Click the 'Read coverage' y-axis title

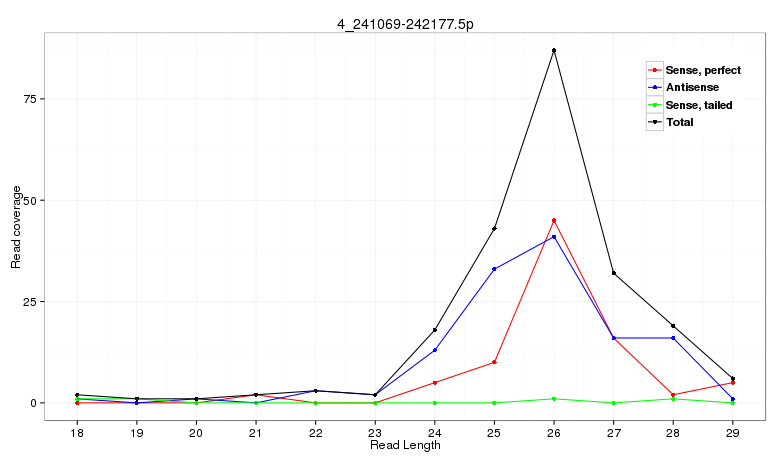16,227
